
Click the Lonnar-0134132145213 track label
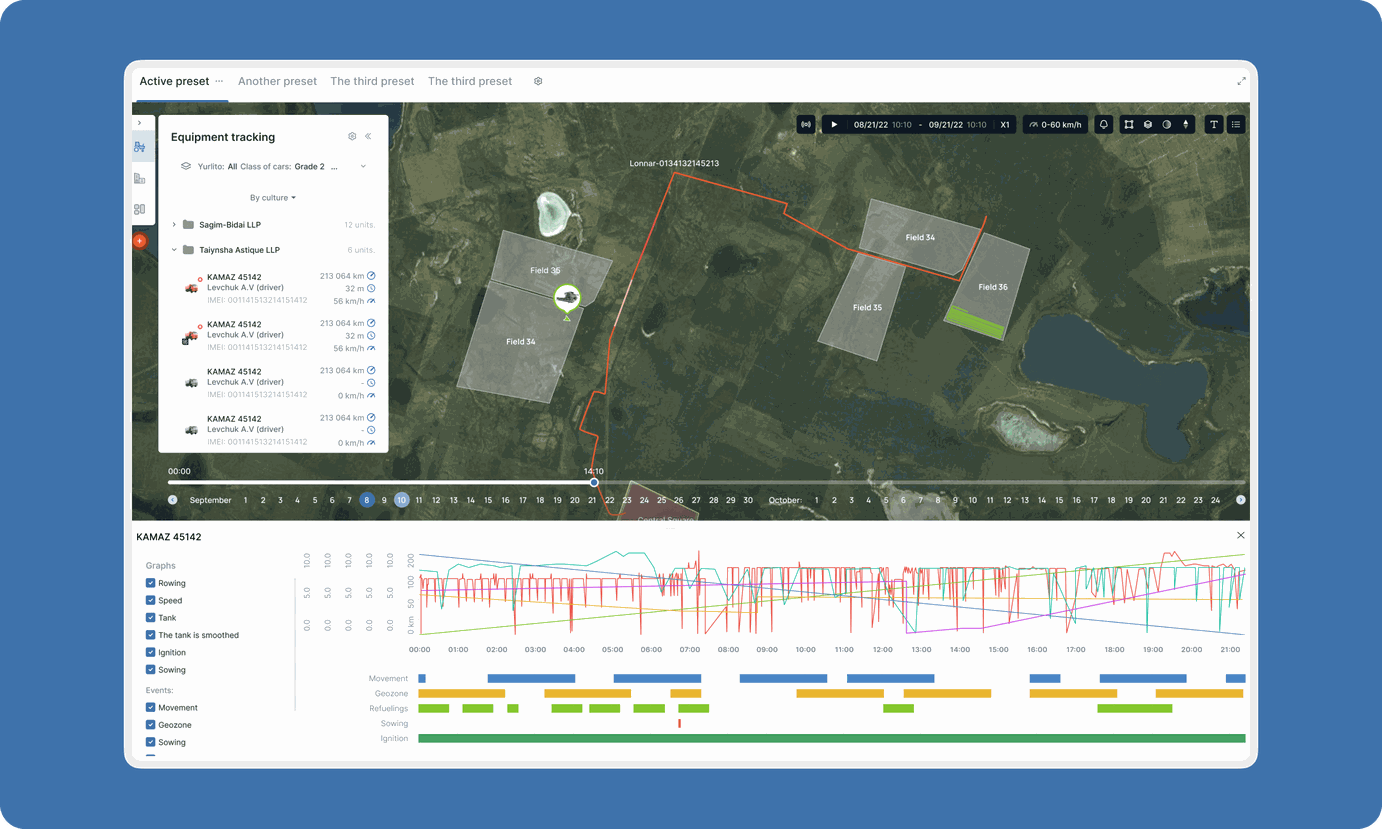(674, 163)
